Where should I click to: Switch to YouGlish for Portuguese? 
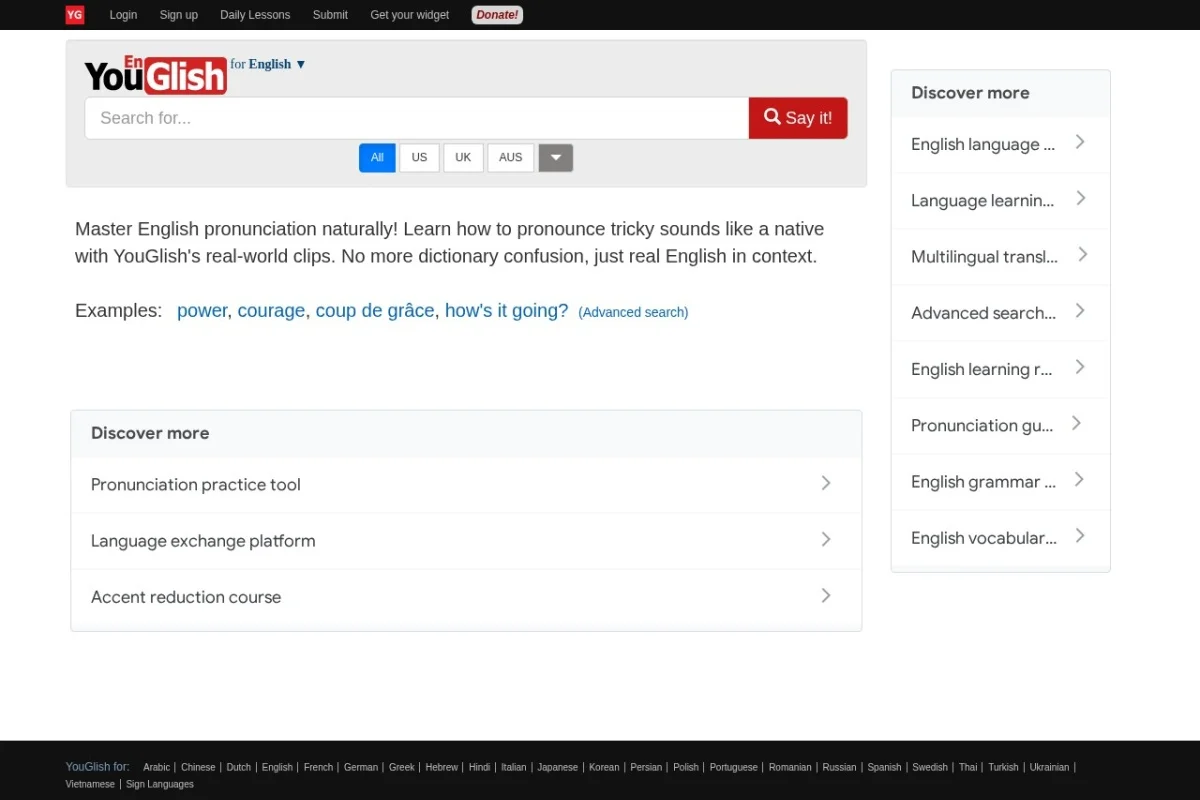(x=734, y=767)
